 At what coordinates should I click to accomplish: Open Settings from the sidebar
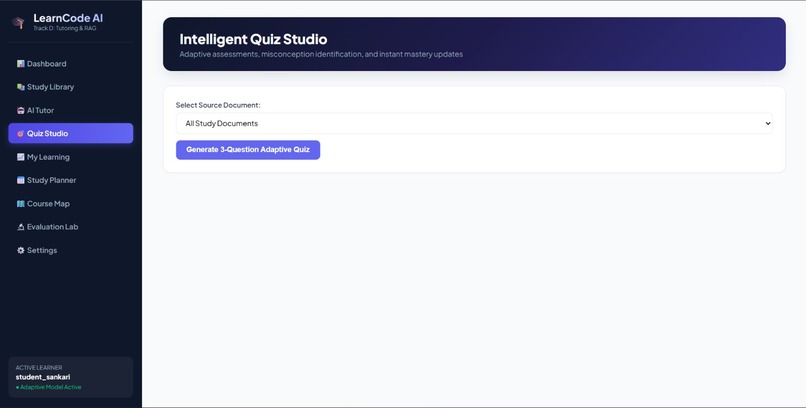[x=71, y=250]
